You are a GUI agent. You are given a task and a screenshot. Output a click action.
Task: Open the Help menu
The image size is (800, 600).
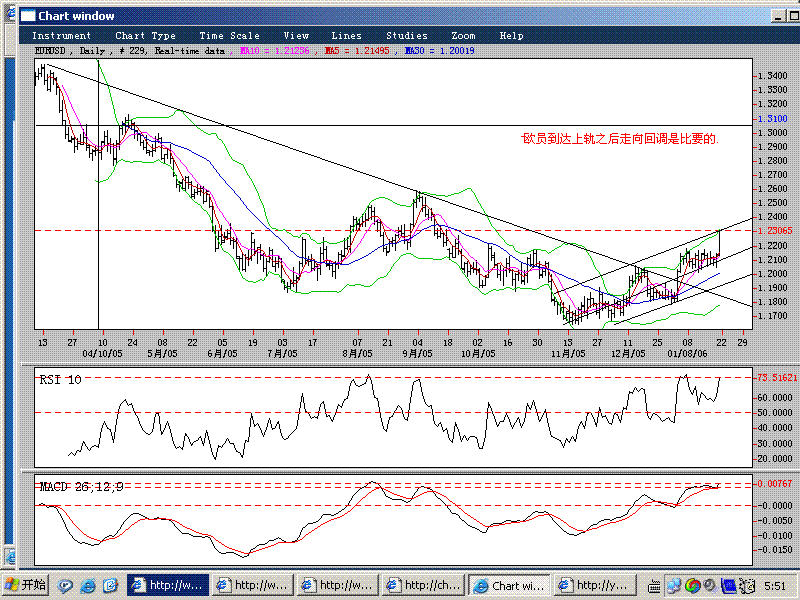[511, 36]
